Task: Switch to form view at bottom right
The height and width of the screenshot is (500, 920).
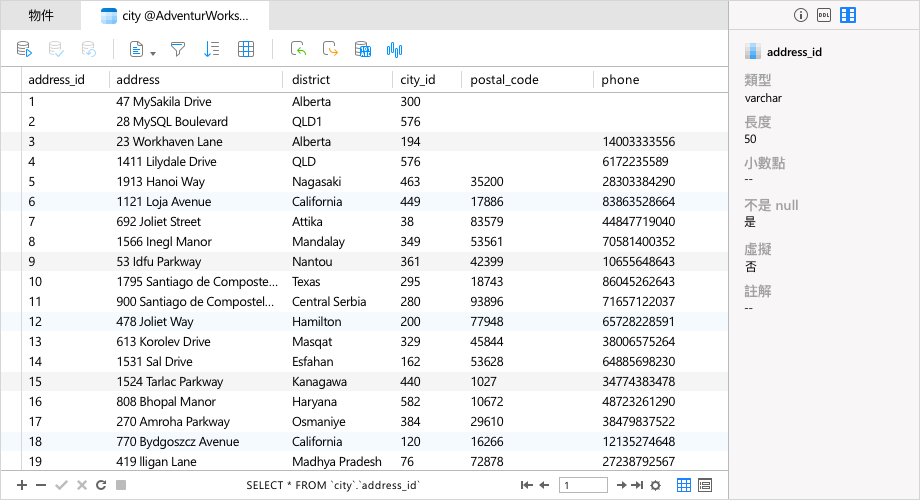Action: click(x=705, y=485)
